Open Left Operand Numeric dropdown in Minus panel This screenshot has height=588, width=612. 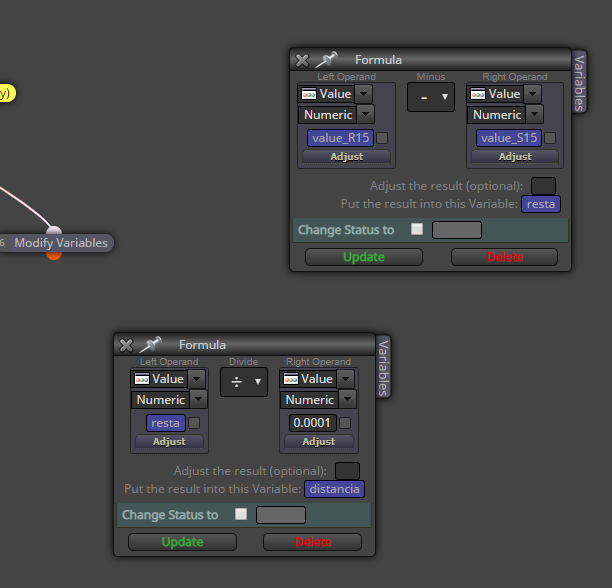click(x=365, y=114)
